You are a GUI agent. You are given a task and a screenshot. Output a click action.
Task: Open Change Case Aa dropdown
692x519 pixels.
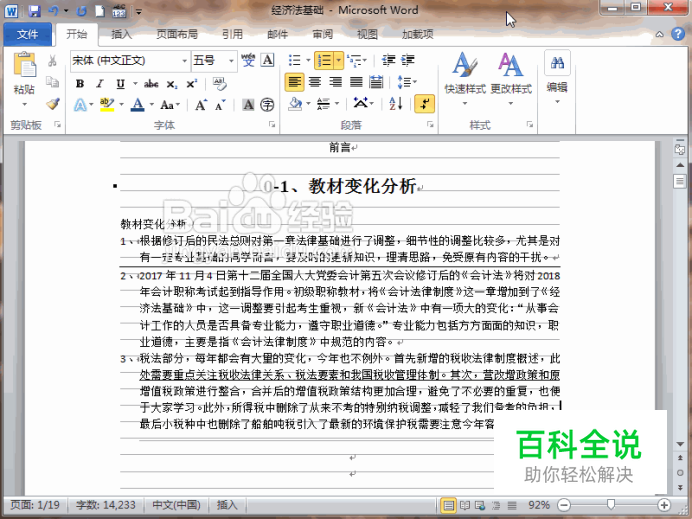pos(170,105)
